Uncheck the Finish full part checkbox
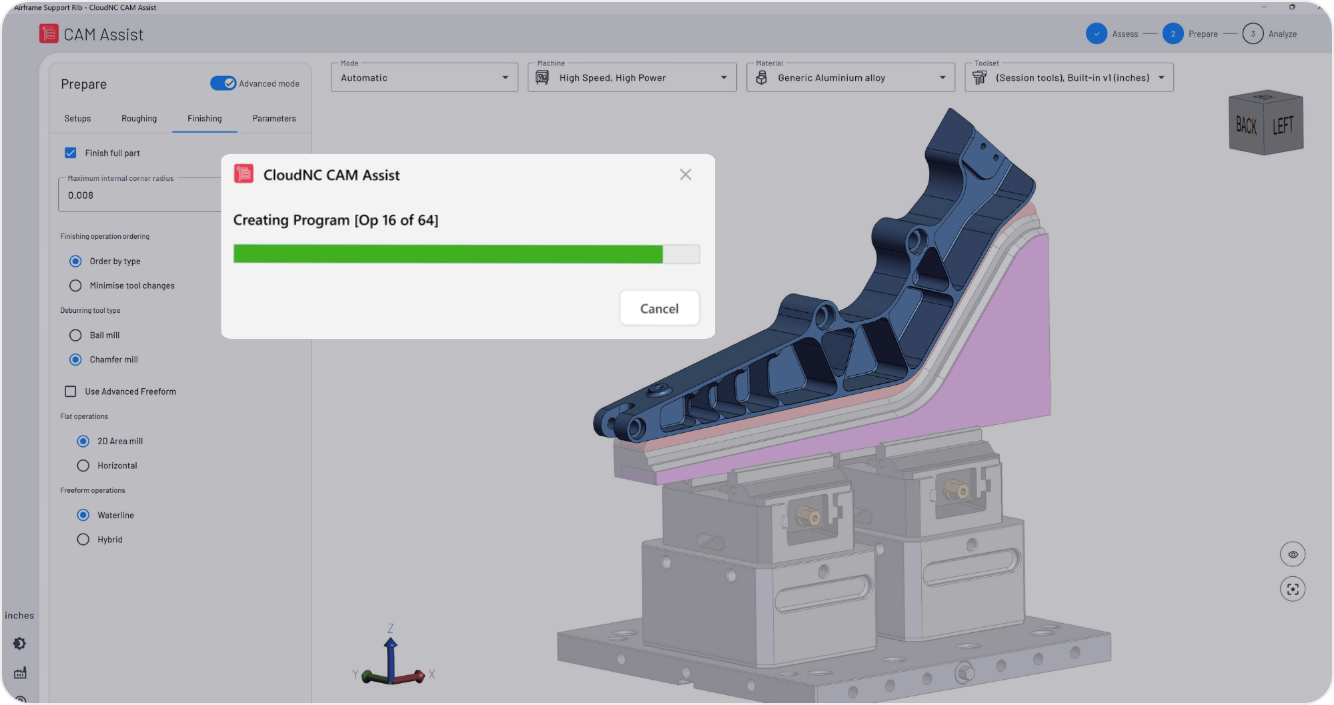The height and width of the screenshot is (705, 1334). pos(69,152)
